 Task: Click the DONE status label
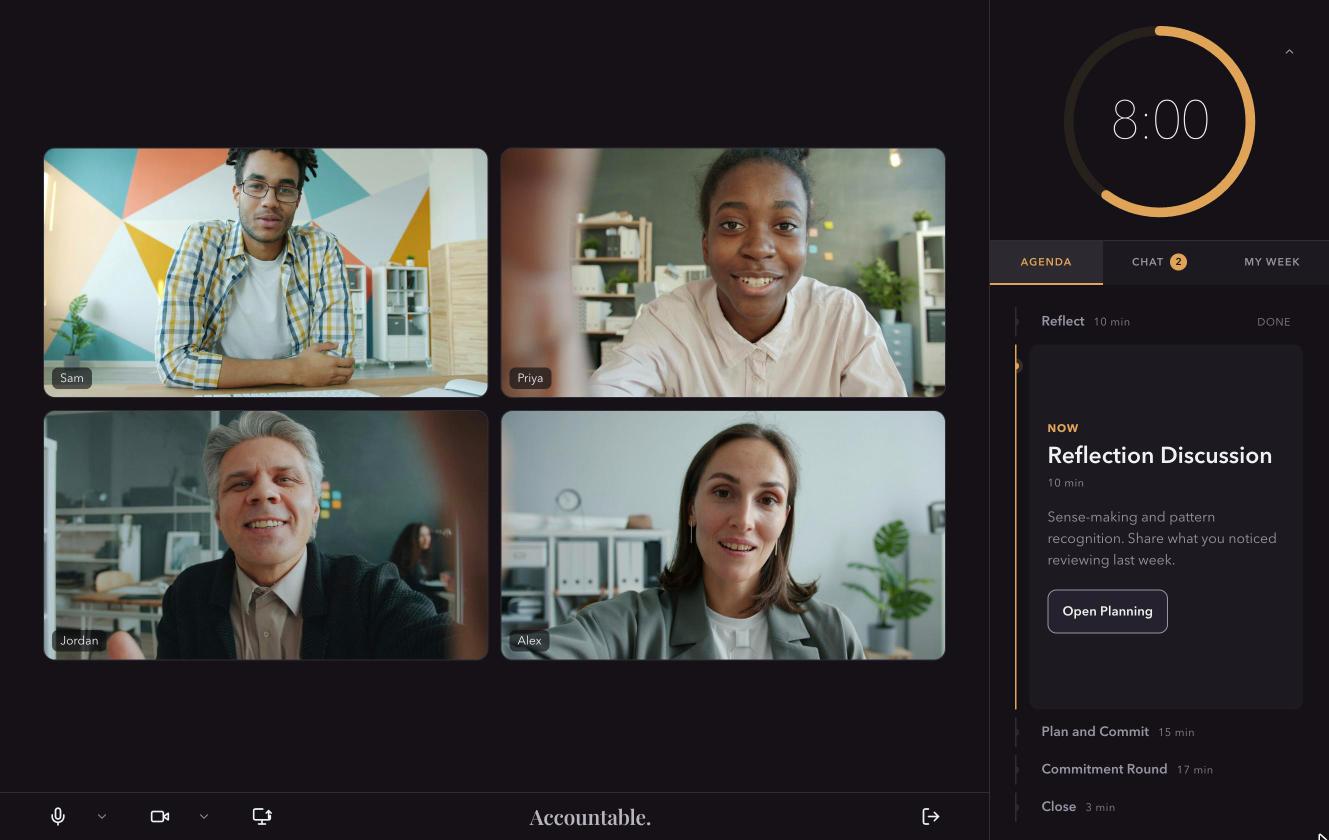1273,322
